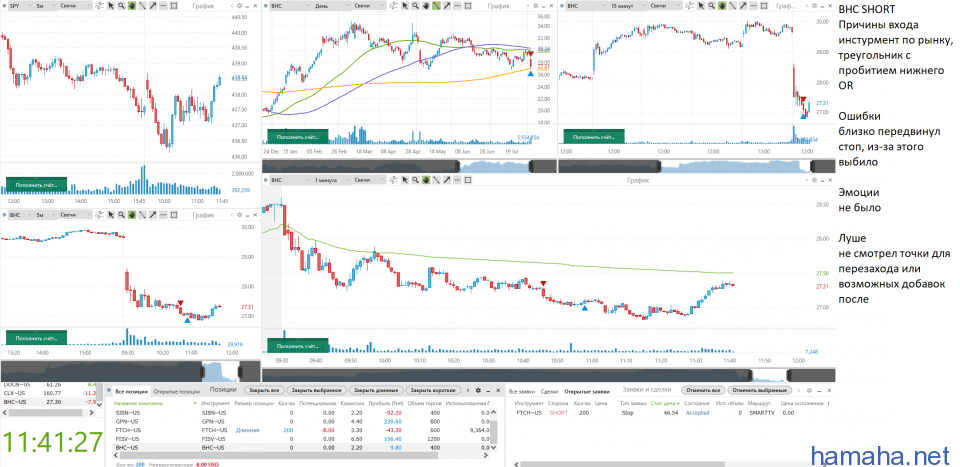Click Пополнить счёт in BHC 1-minute chart

pos(298,346)
